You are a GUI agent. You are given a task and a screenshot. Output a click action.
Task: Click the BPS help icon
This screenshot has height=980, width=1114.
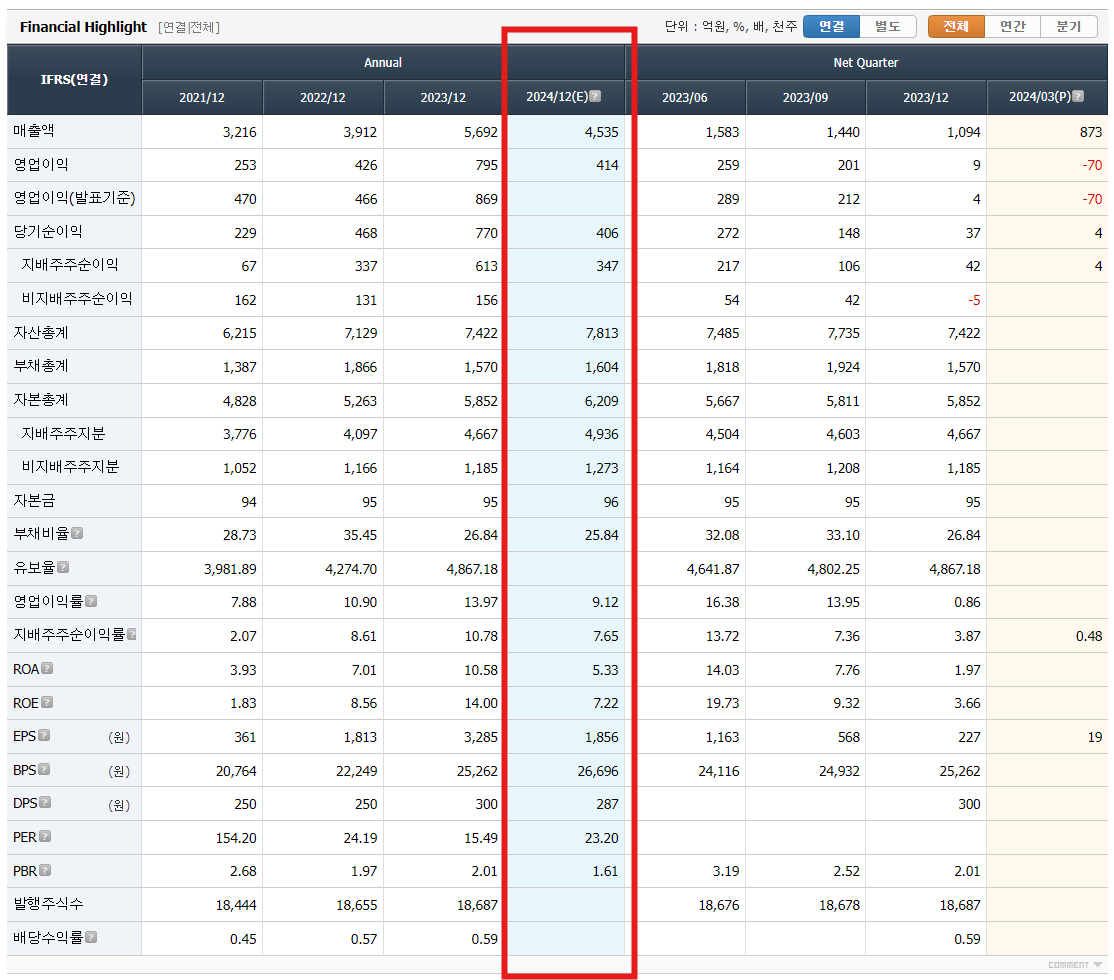pyautogui.click(x=44, y=769)
